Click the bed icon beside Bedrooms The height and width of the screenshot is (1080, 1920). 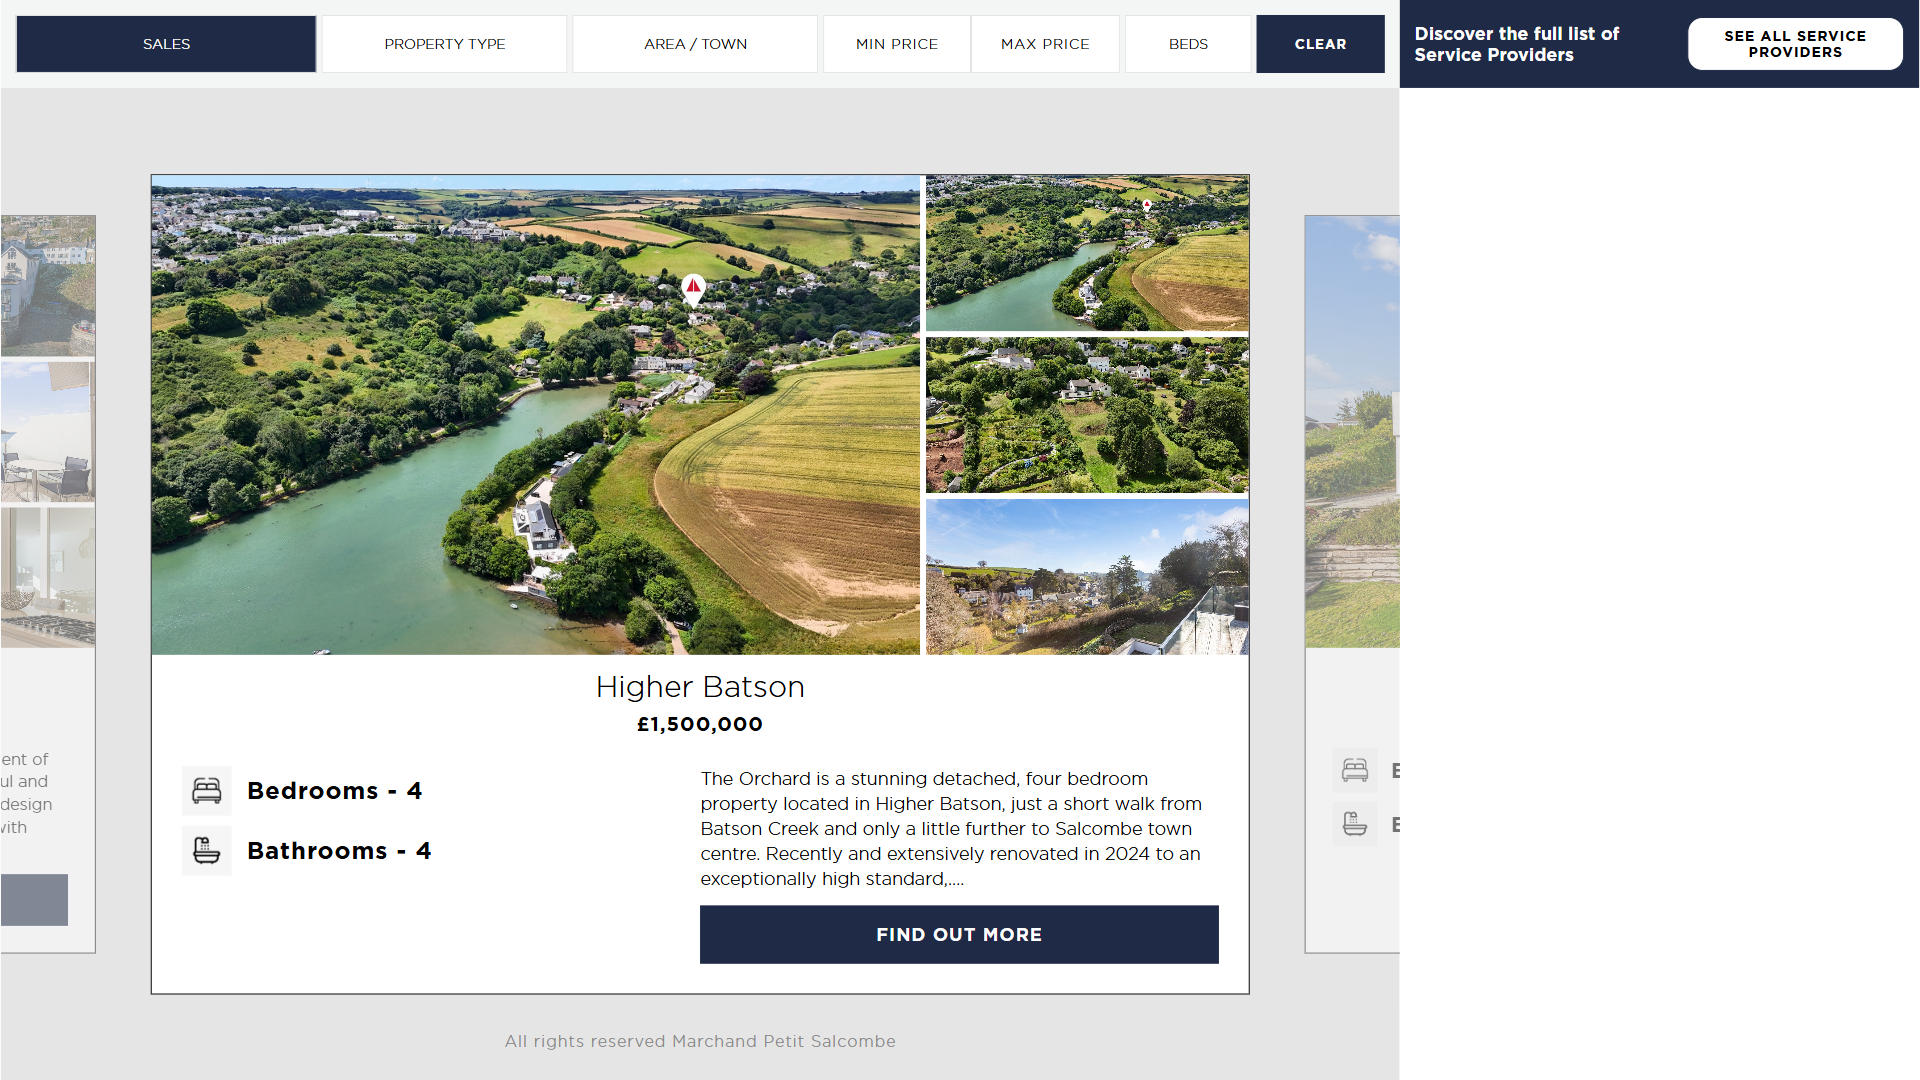[x=207, y=791]
